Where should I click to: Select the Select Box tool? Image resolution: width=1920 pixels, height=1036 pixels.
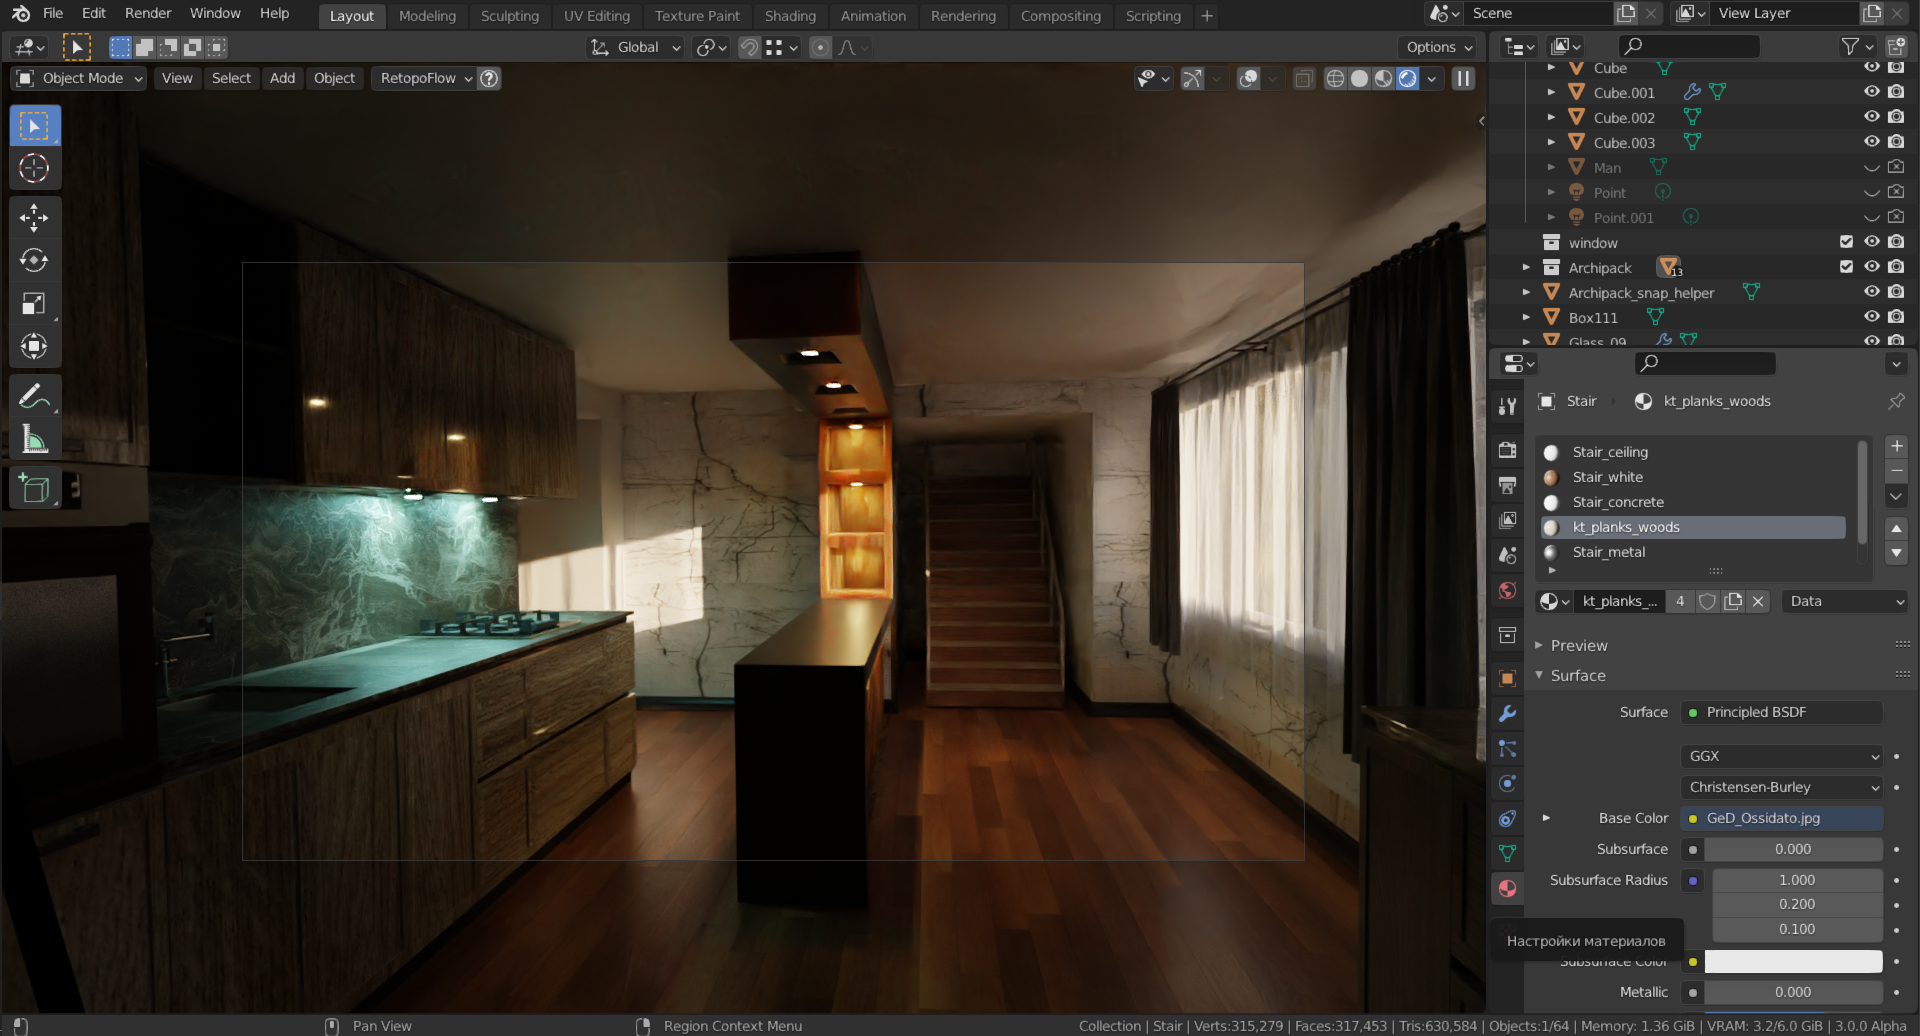35,126
